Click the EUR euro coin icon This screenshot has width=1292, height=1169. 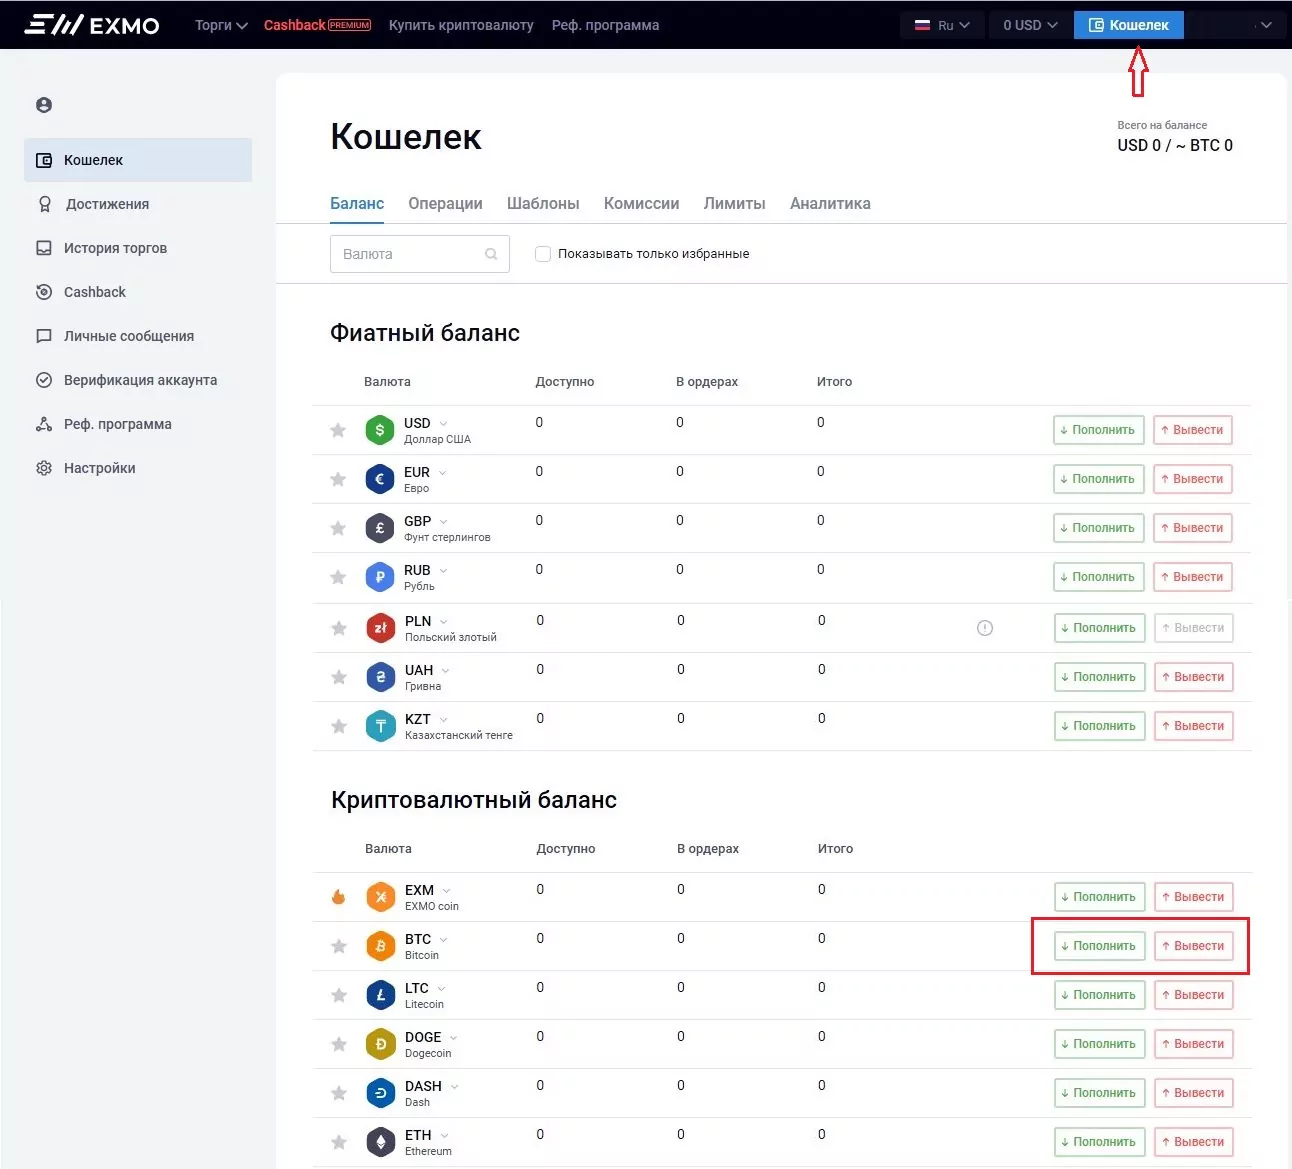(379, 479)
